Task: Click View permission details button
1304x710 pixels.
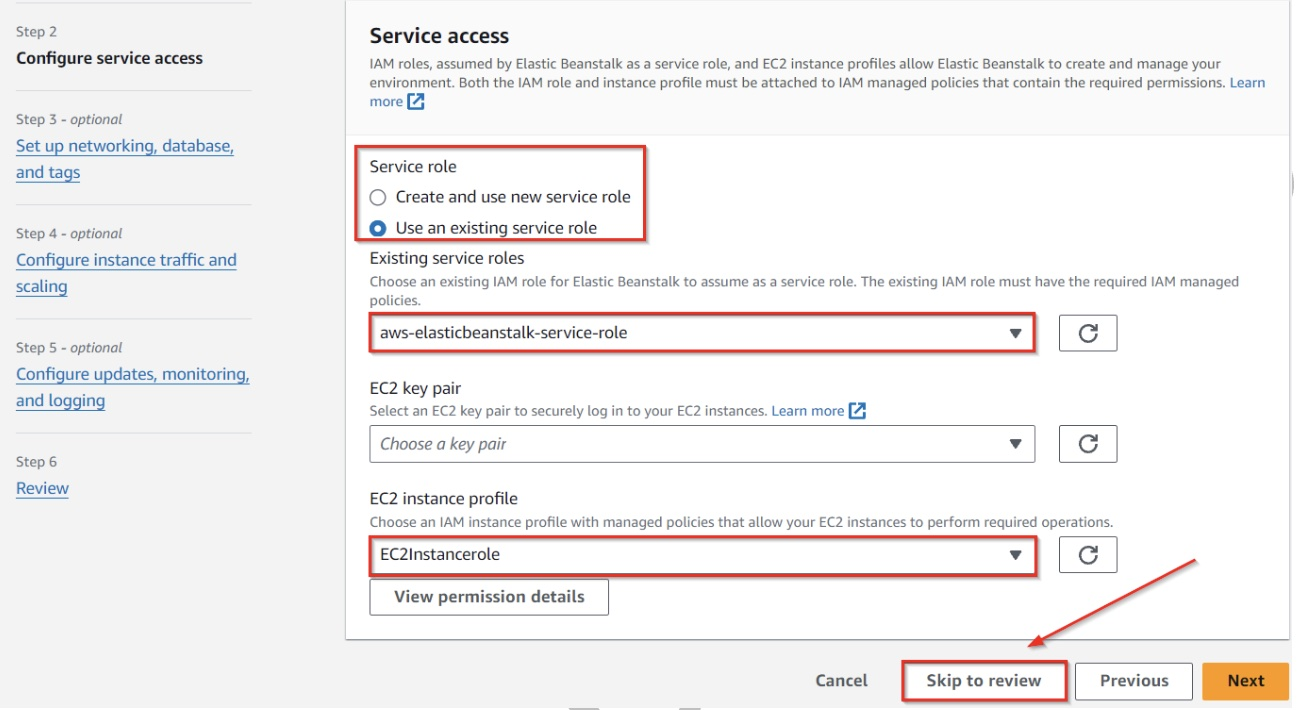Action: 489,597
